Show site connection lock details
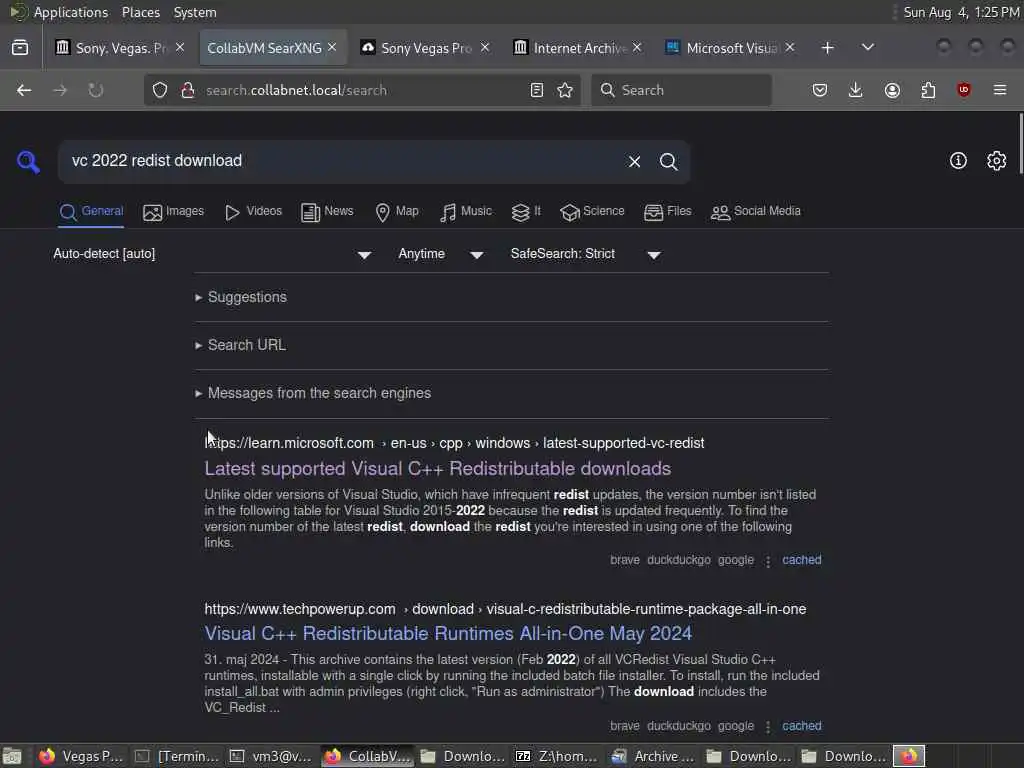This screenshot has width=1024, height=768. (x=187, y=90)
